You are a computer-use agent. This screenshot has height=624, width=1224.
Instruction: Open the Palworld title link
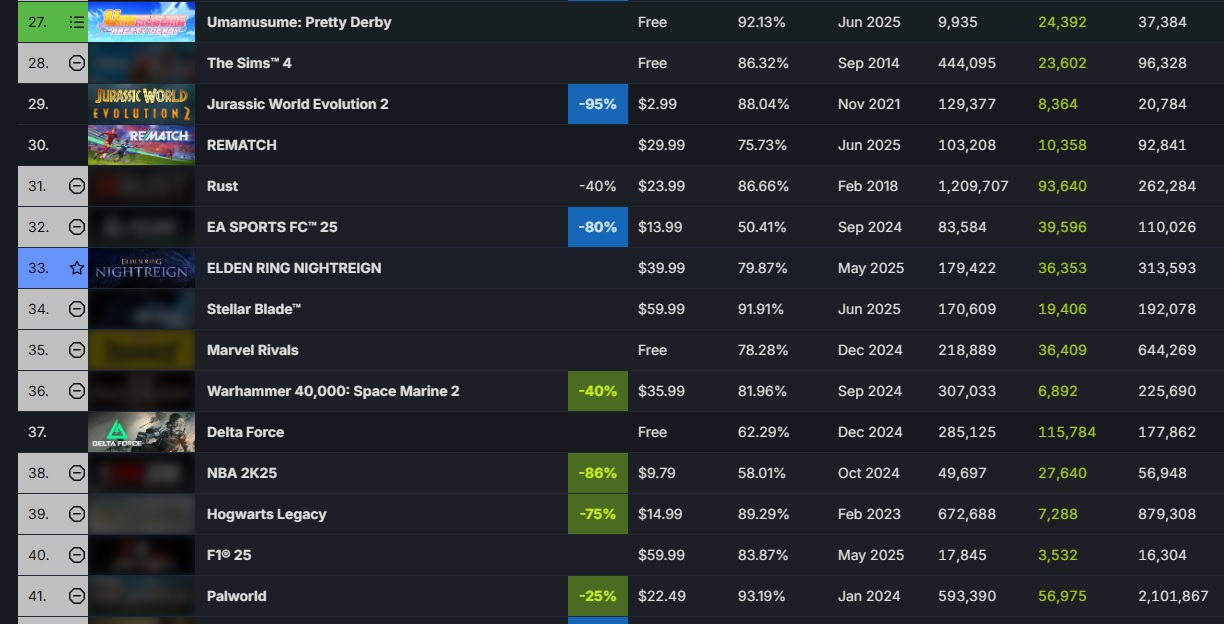click(237, 596)
